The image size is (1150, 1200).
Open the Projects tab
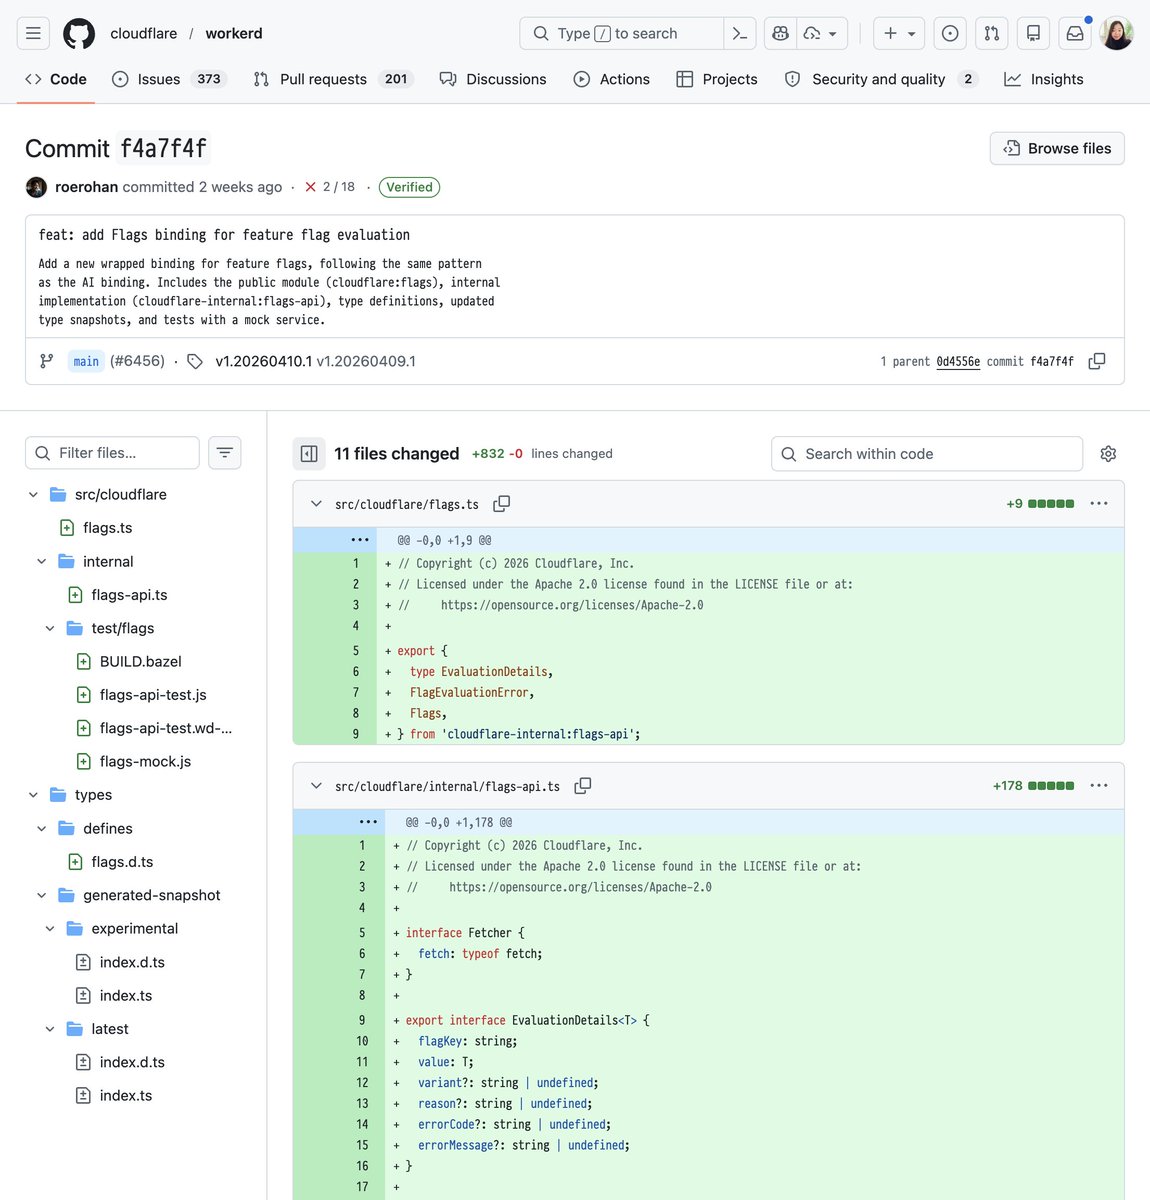click(x=717, y=79)
